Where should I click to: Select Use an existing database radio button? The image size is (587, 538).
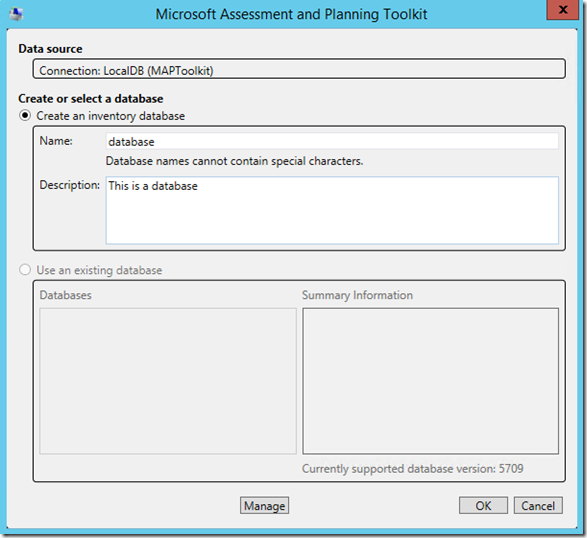tap(25, 270)
